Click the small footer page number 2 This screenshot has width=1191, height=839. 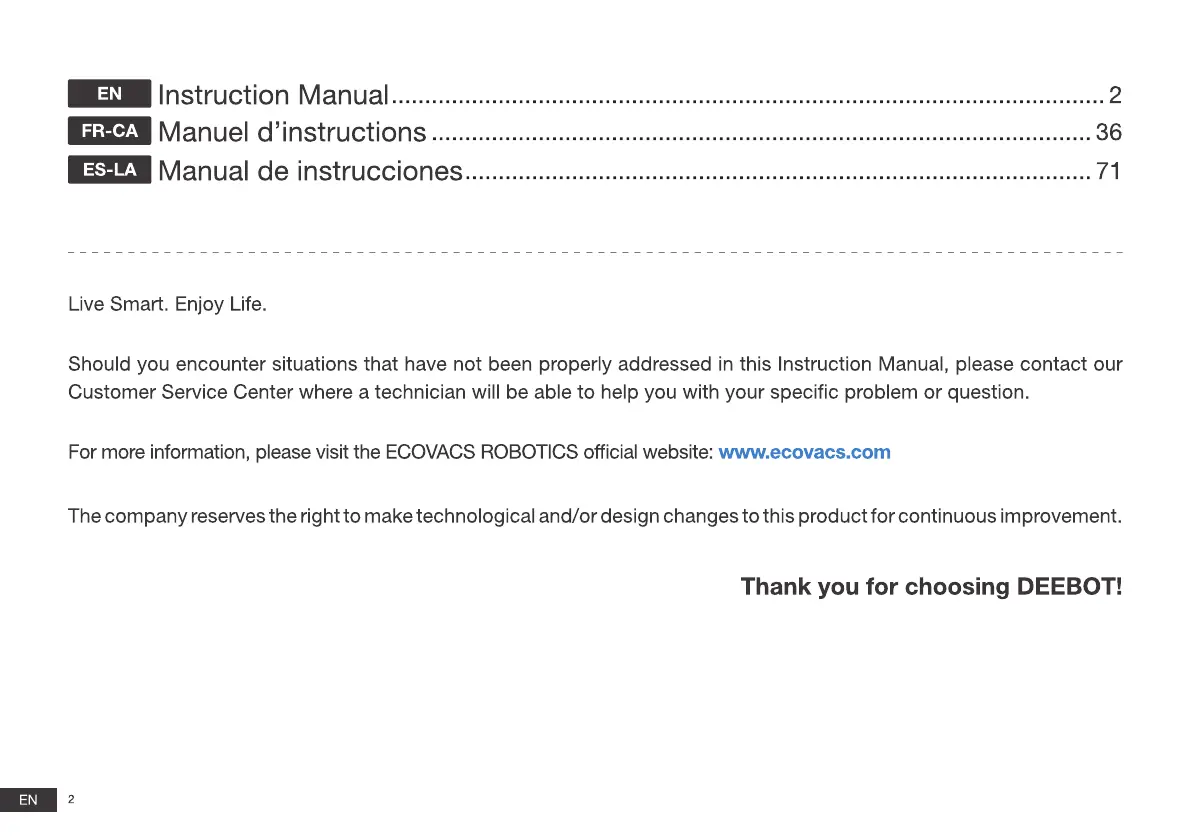[72, 799]
